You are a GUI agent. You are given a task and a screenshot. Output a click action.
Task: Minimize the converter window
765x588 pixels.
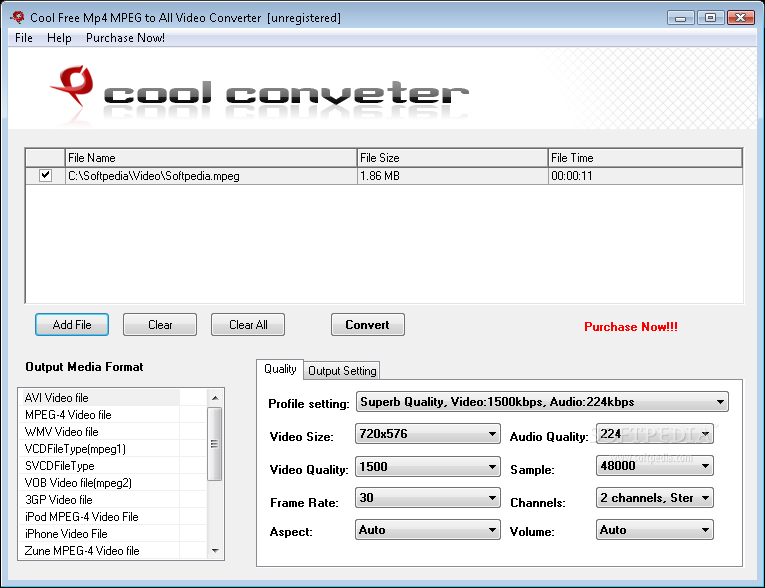click(x=681, y=18)
